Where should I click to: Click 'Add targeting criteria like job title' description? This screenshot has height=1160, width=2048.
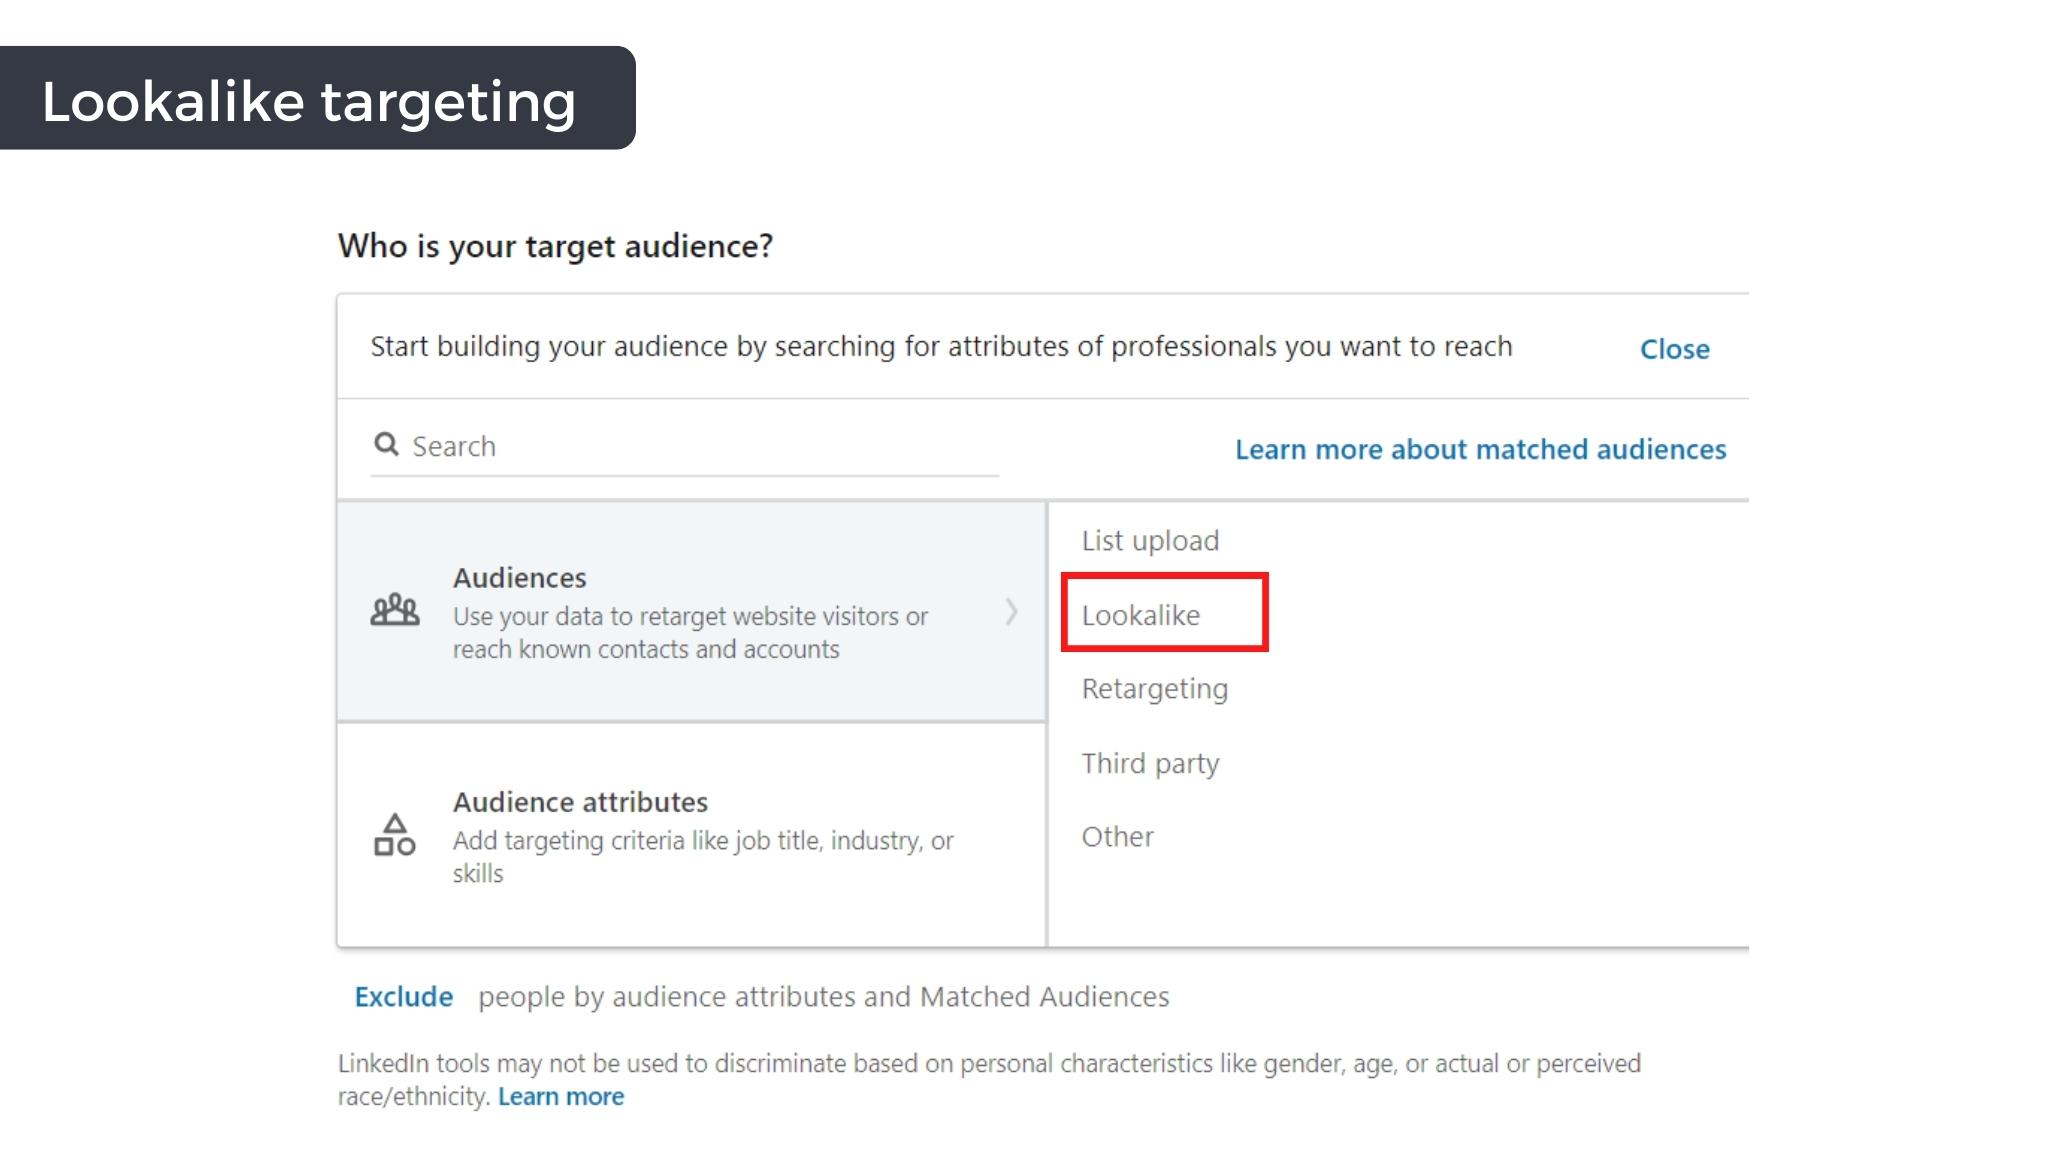[x=703, y=856]
